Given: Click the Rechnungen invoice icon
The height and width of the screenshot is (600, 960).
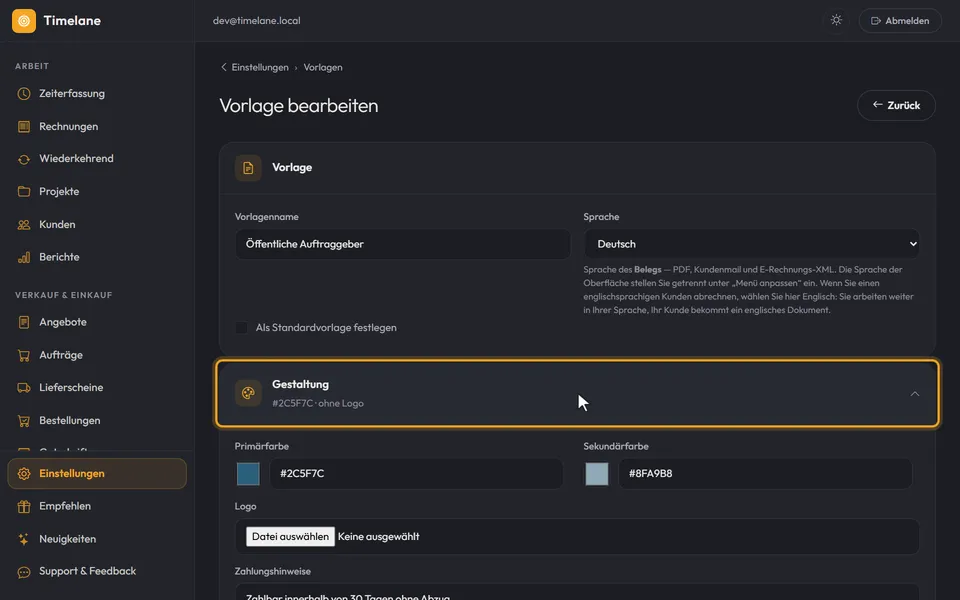Looking at the screenshot, I should [24, 127].
